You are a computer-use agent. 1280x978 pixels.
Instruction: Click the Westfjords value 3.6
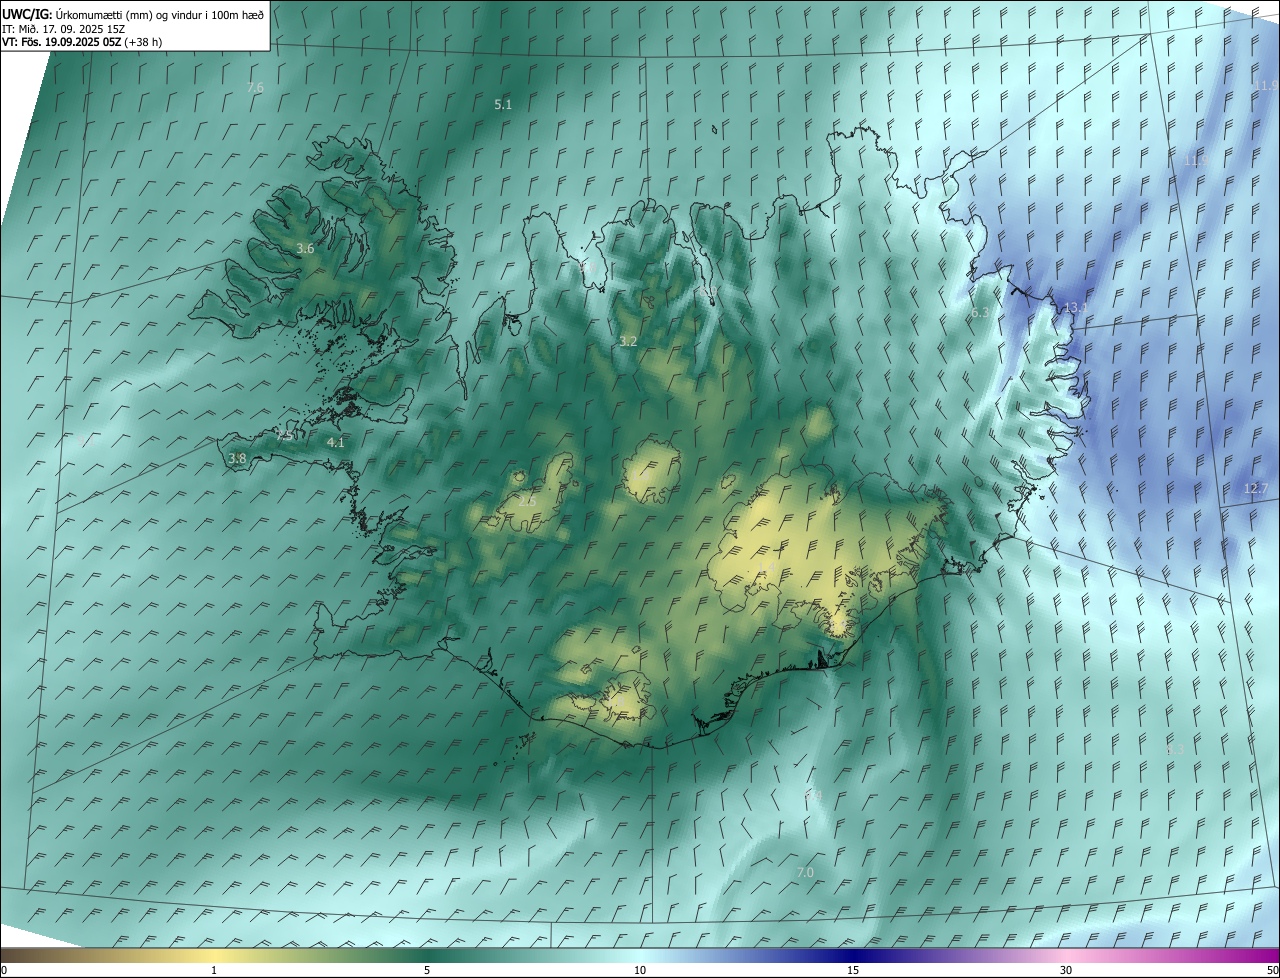click(305, 249)
